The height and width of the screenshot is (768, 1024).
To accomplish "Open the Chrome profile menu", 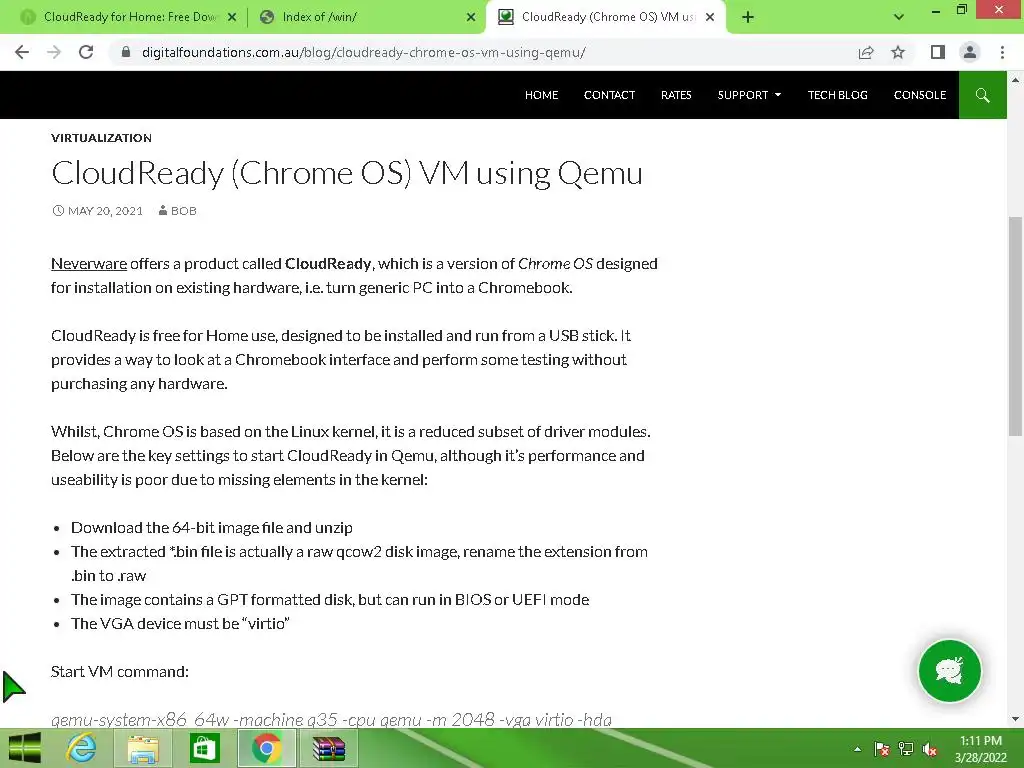I will click(x=970, y=52).
